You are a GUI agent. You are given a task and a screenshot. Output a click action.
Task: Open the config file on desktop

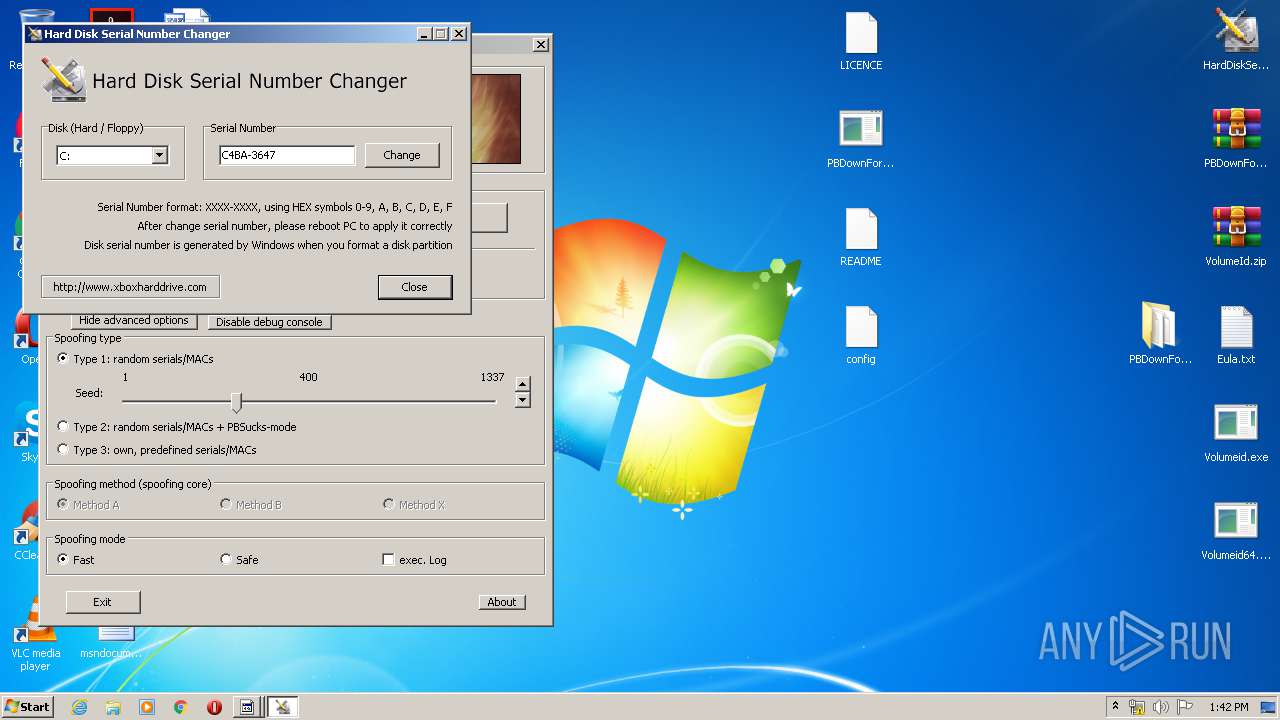pyautogui.click(x=861, y=335)
